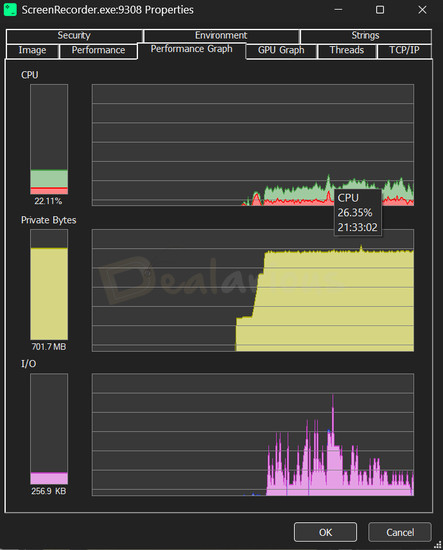Viewport: 443px width, 550px height.
Task: Open the TCP/IP tab
Action: (x=404, y=51)
